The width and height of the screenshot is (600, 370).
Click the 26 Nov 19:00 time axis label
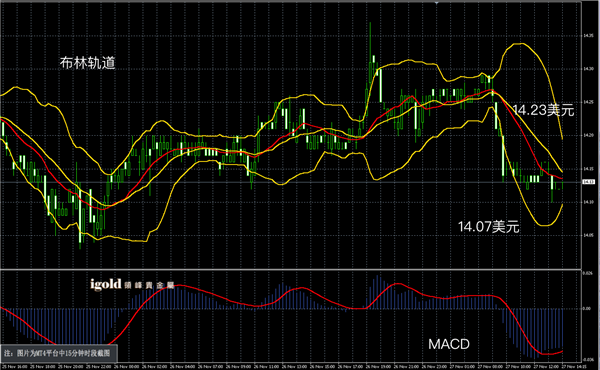pyautogui.click(x=377, y=367)
